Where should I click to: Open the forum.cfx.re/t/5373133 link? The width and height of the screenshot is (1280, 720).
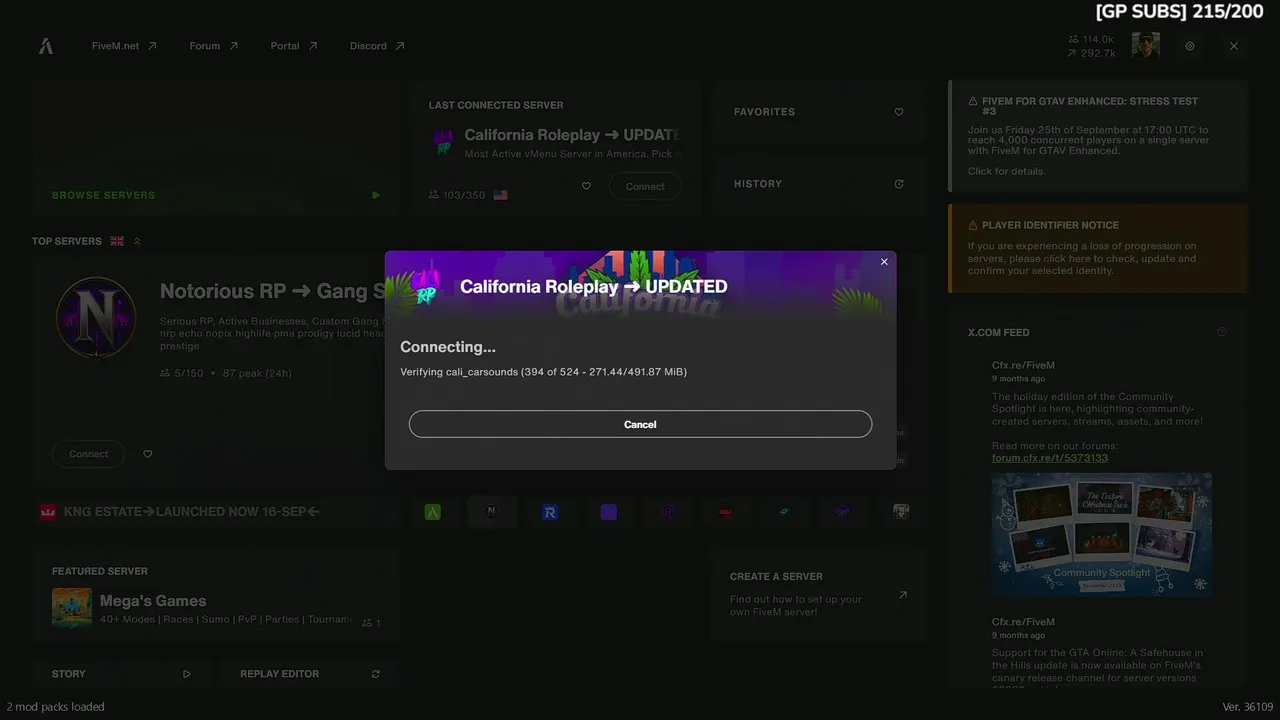pos(1050,458)
